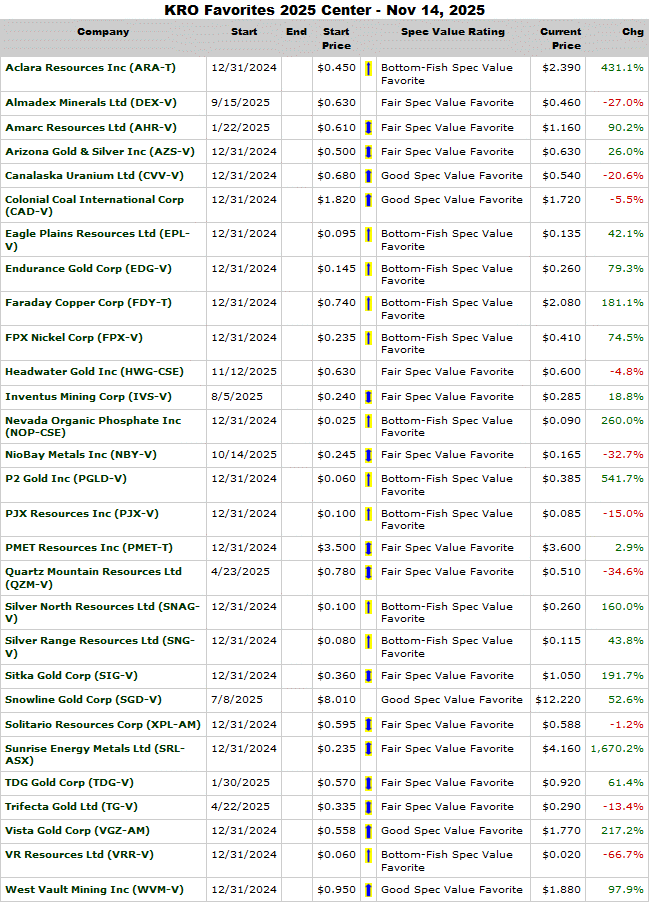Click the yellow arrow in Endurance Gold row
Image resolution: width=650 pixels, height=903 pixels.
[x=368, y=269]
